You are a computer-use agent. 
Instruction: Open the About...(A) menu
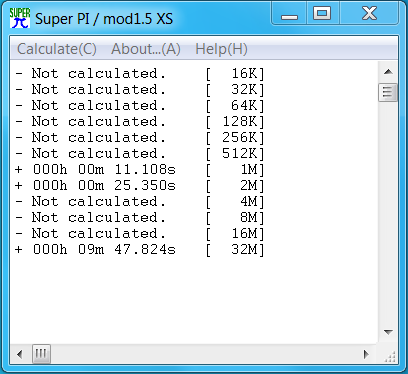(146, 49)
